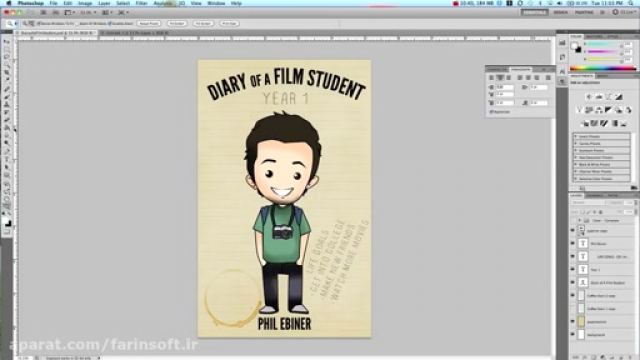Expand the Levels Presets list
Image resolution: width=640 pixels, height=360 pixels.
576,136
